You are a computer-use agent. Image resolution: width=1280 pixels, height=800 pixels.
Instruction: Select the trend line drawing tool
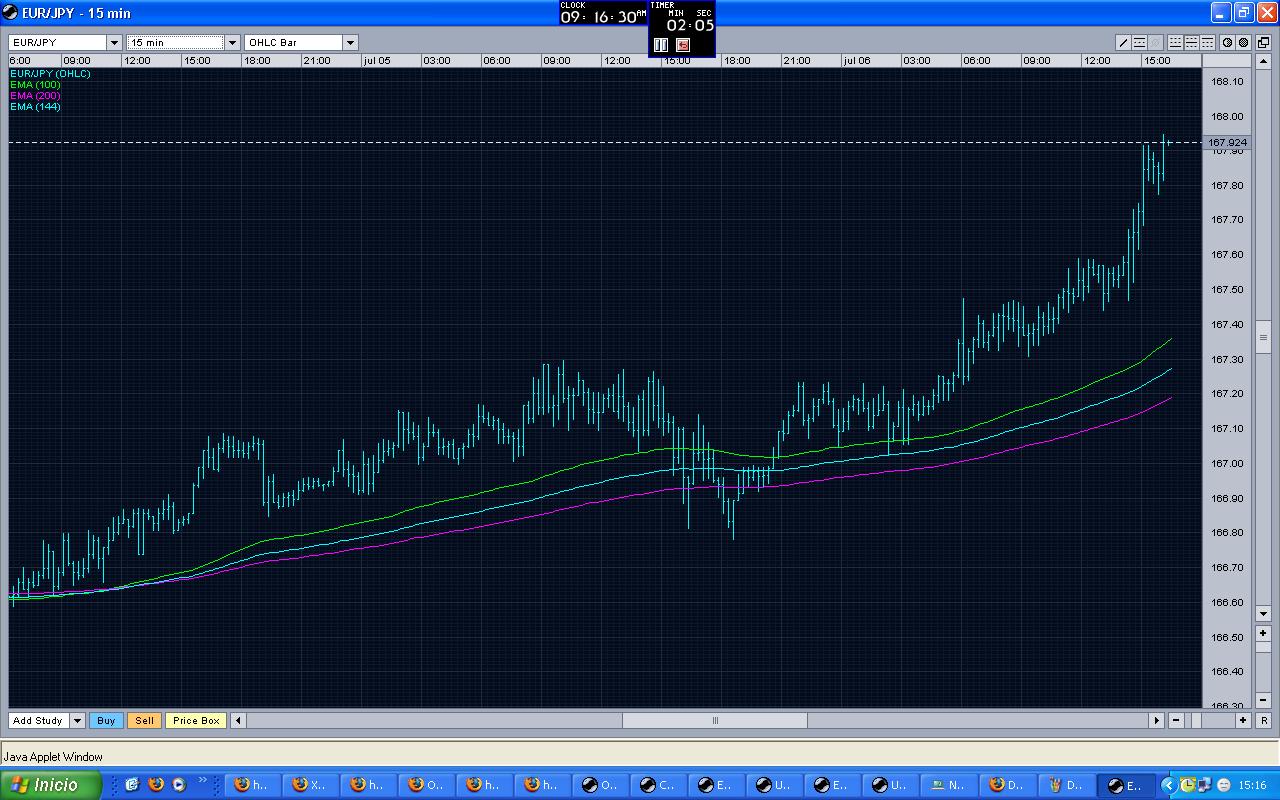click(x=1123, y=42)
